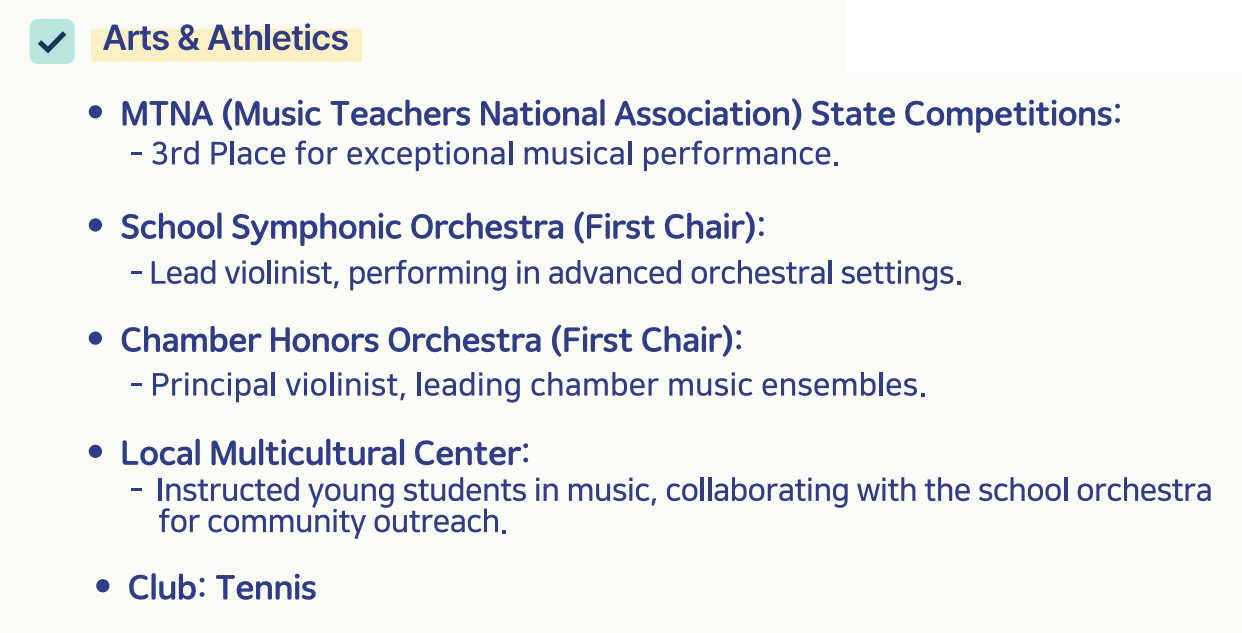Click the dash before Lead violinist
Image resolution: width=1242 pixels, height=633 pixels.
click(136, 272)
